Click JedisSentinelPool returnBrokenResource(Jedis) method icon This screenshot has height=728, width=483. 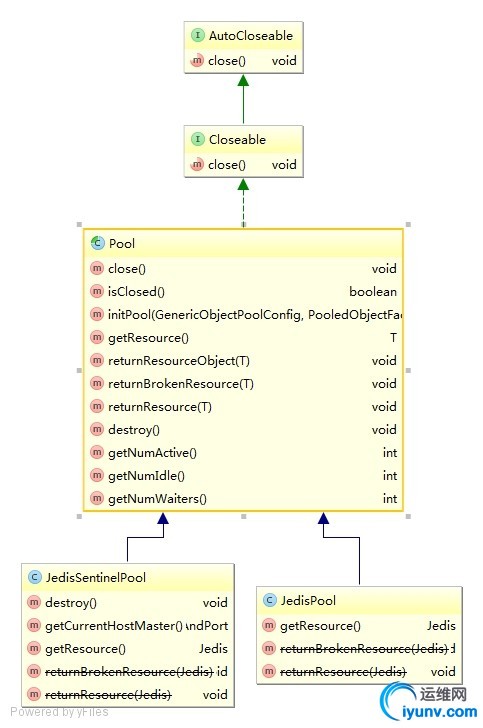[34, 671]
